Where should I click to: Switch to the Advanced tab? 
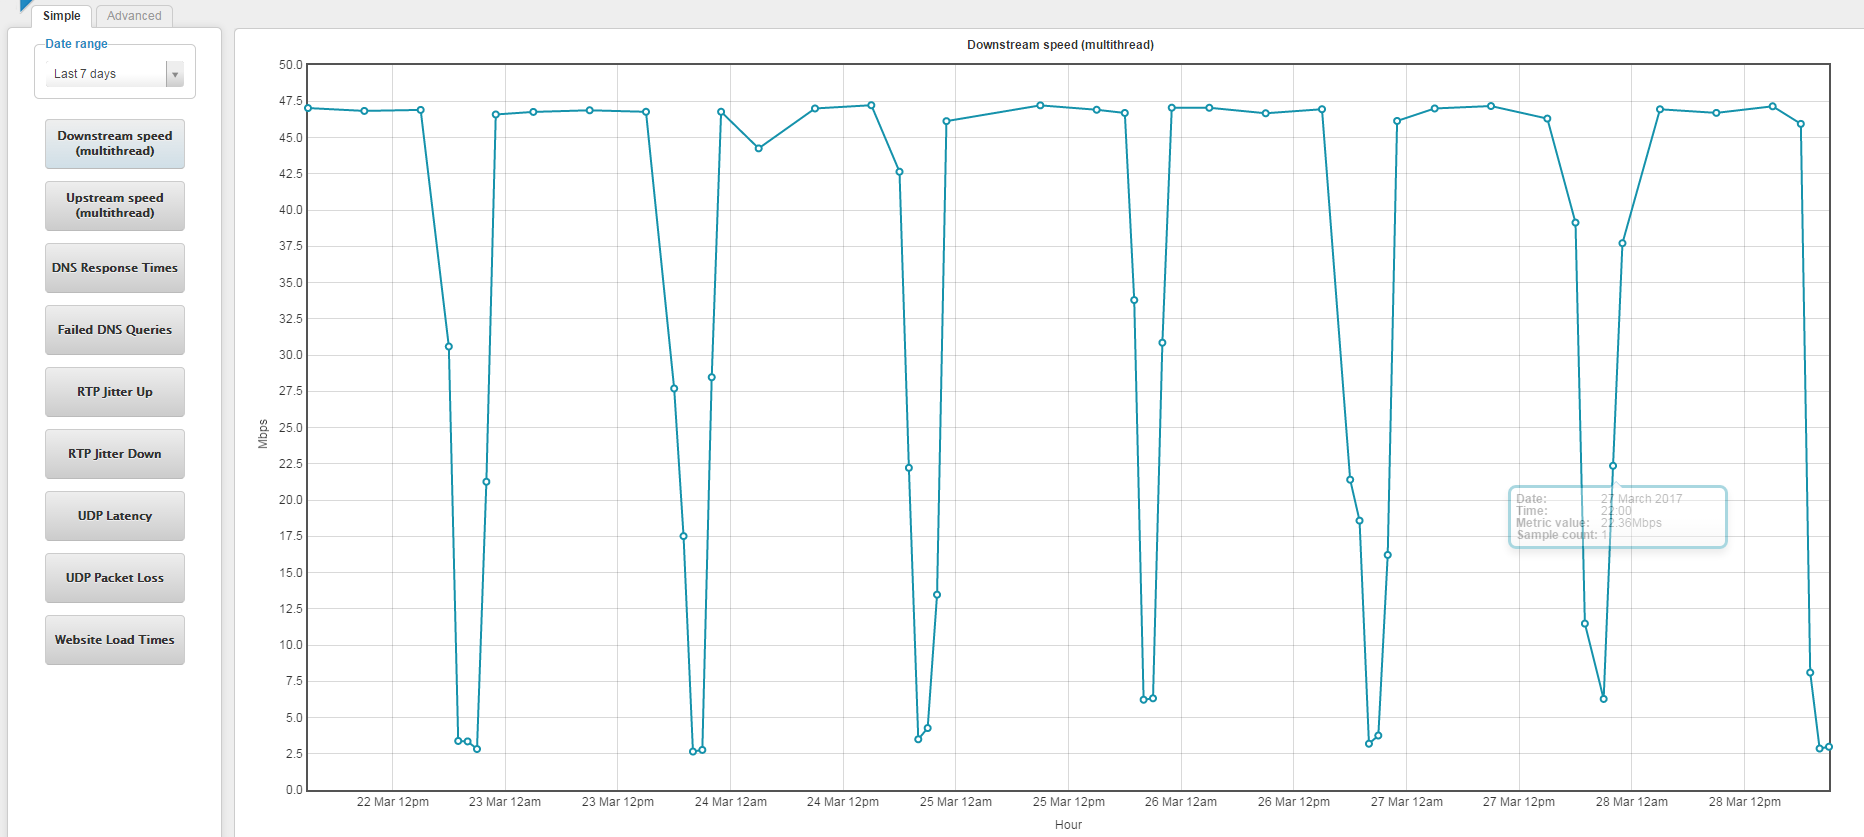(134, 16)
